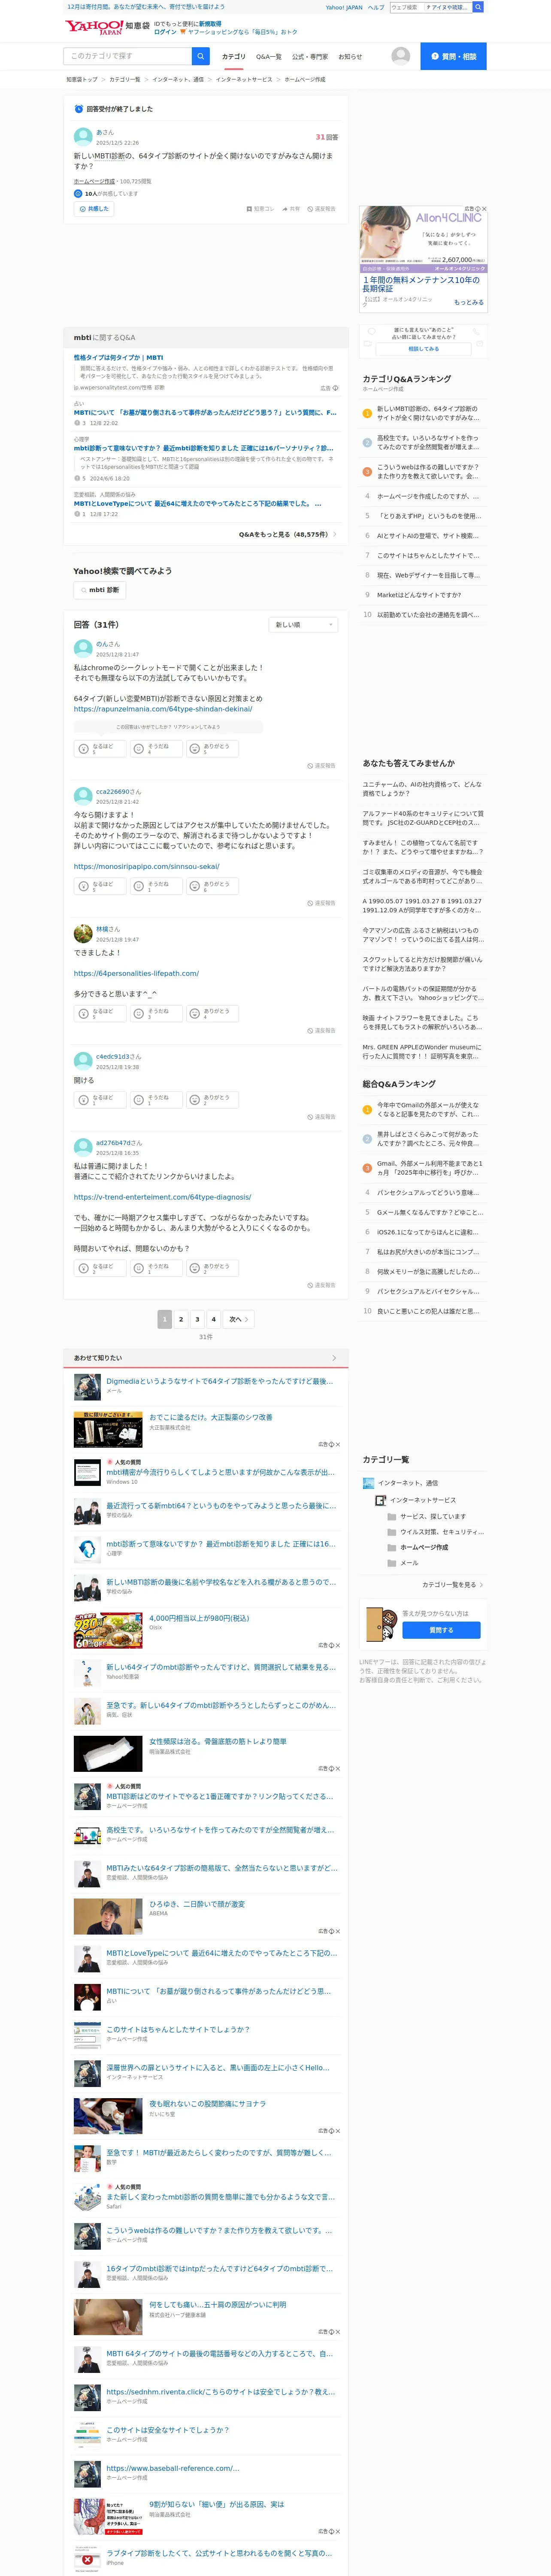The image size is (551, 2576).
Task: Open the ホームページ作成 category link under the question
Action: 94,182
